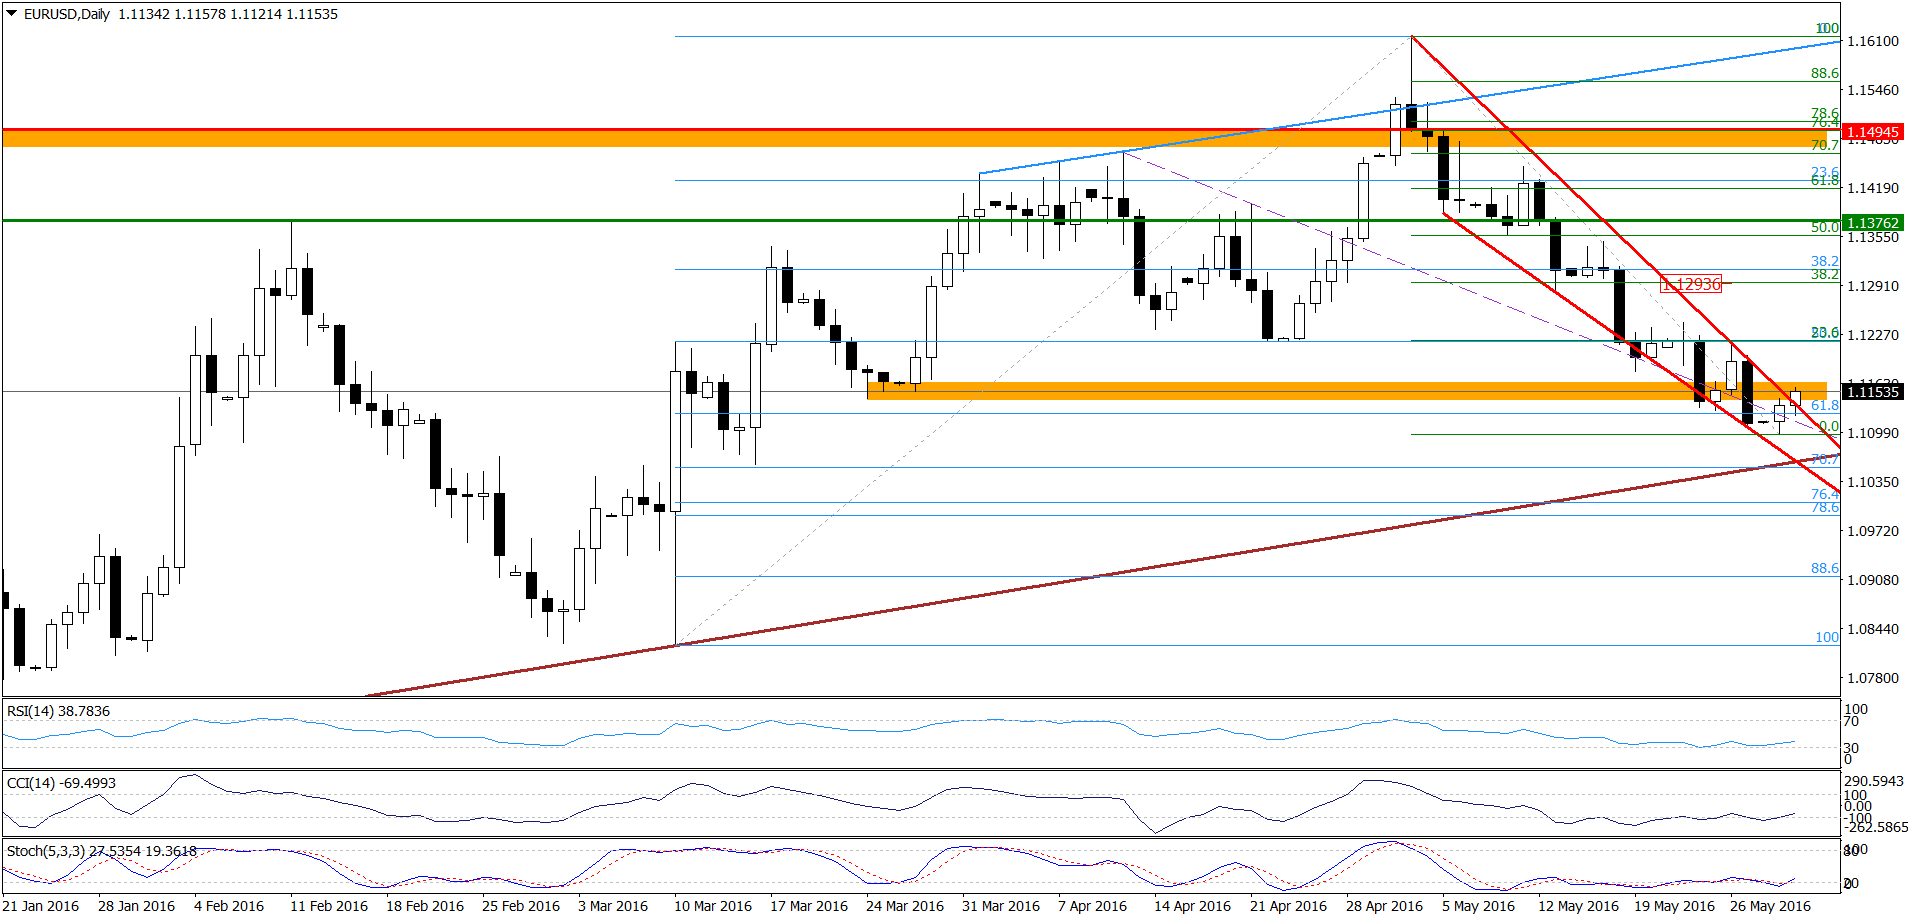Image resolution: width=1908 pixels, height=920 pixels.
Task: Click the 21 Apr 2016 date label
Action: click(x=1288, y=906)
